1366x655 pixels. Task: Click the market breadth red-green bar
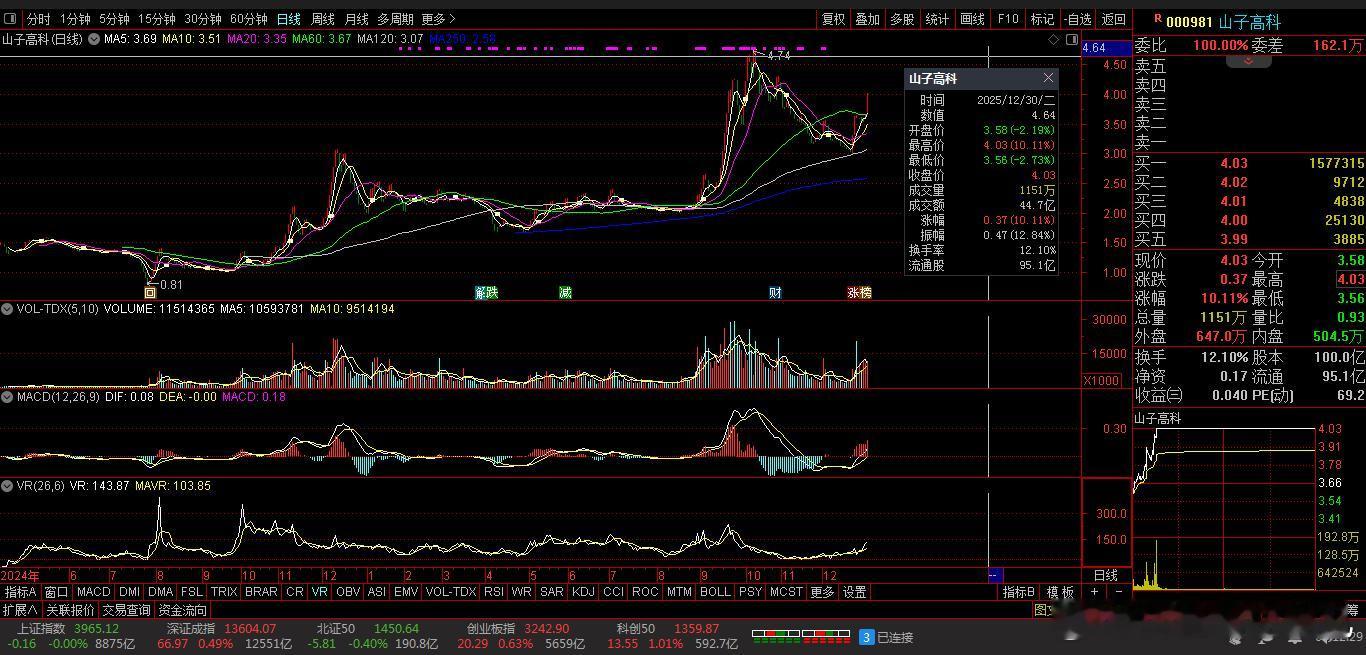pos(801,636)
